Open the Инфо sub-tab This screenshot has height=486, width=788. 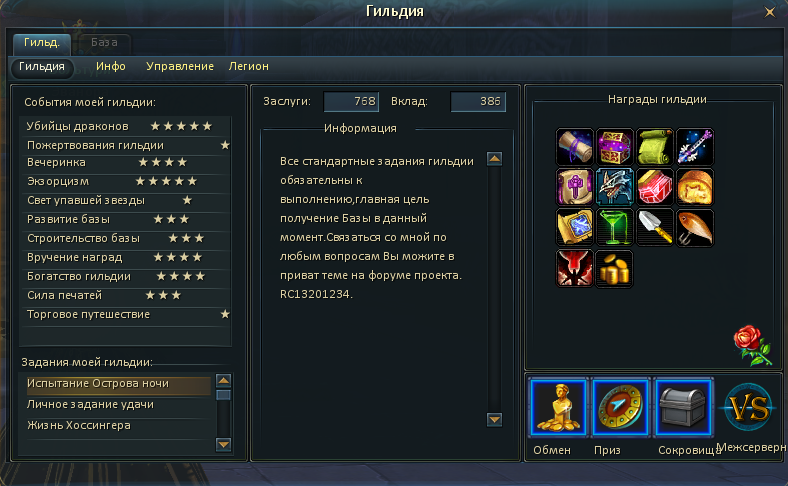[111, 66]
